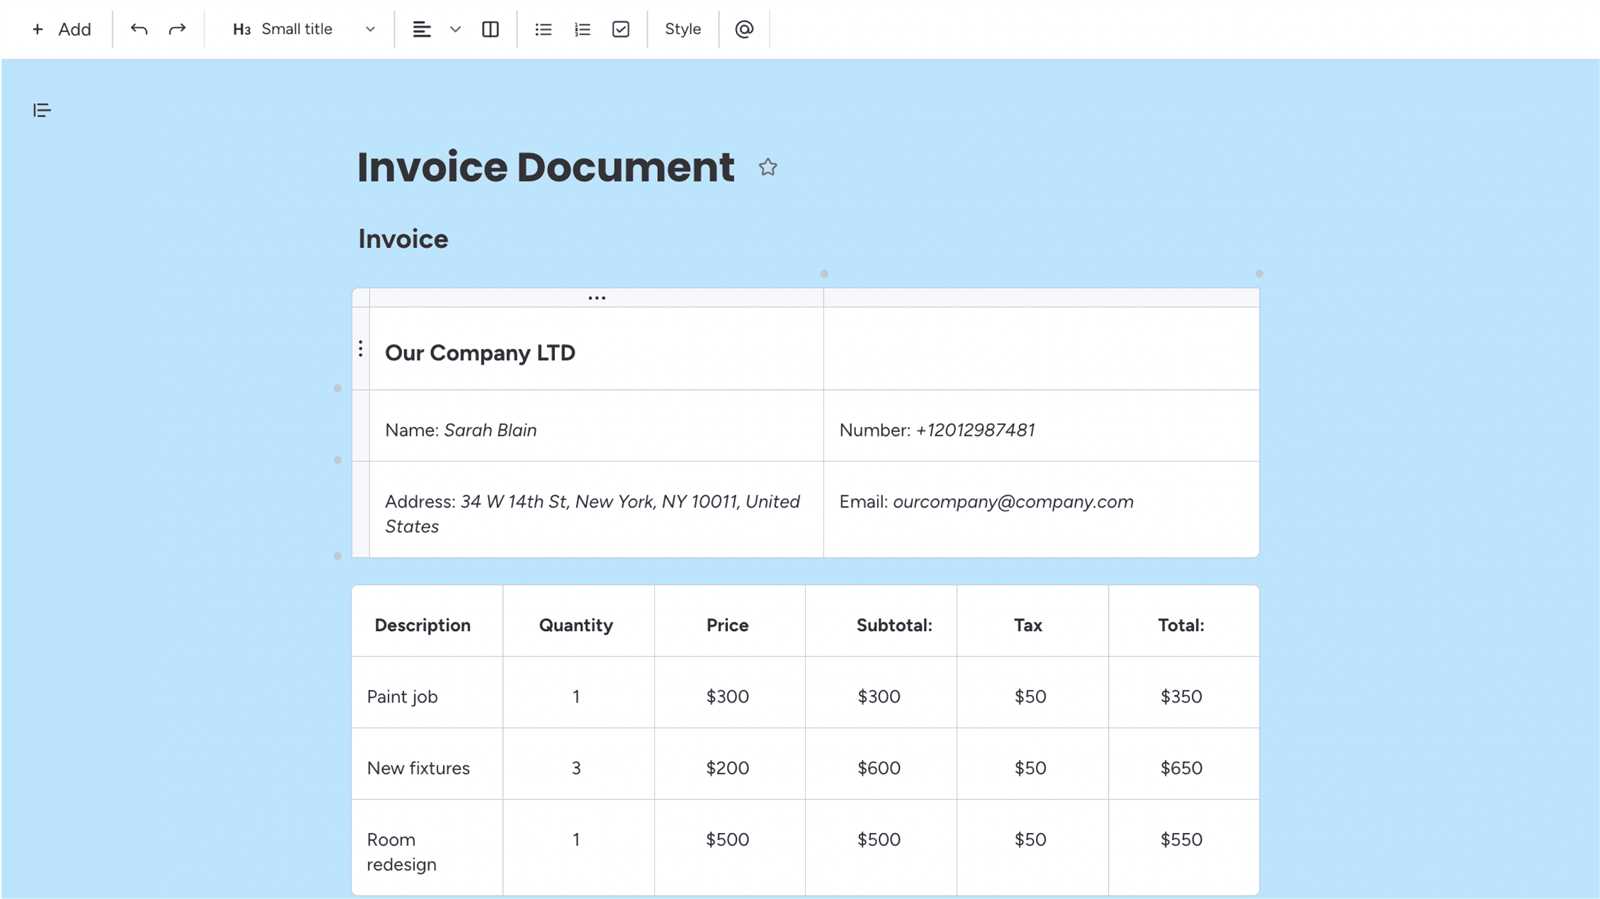Open the Small title heading dropdown
The height and width of the screenshot is (899, 1600).
point(304,29)
